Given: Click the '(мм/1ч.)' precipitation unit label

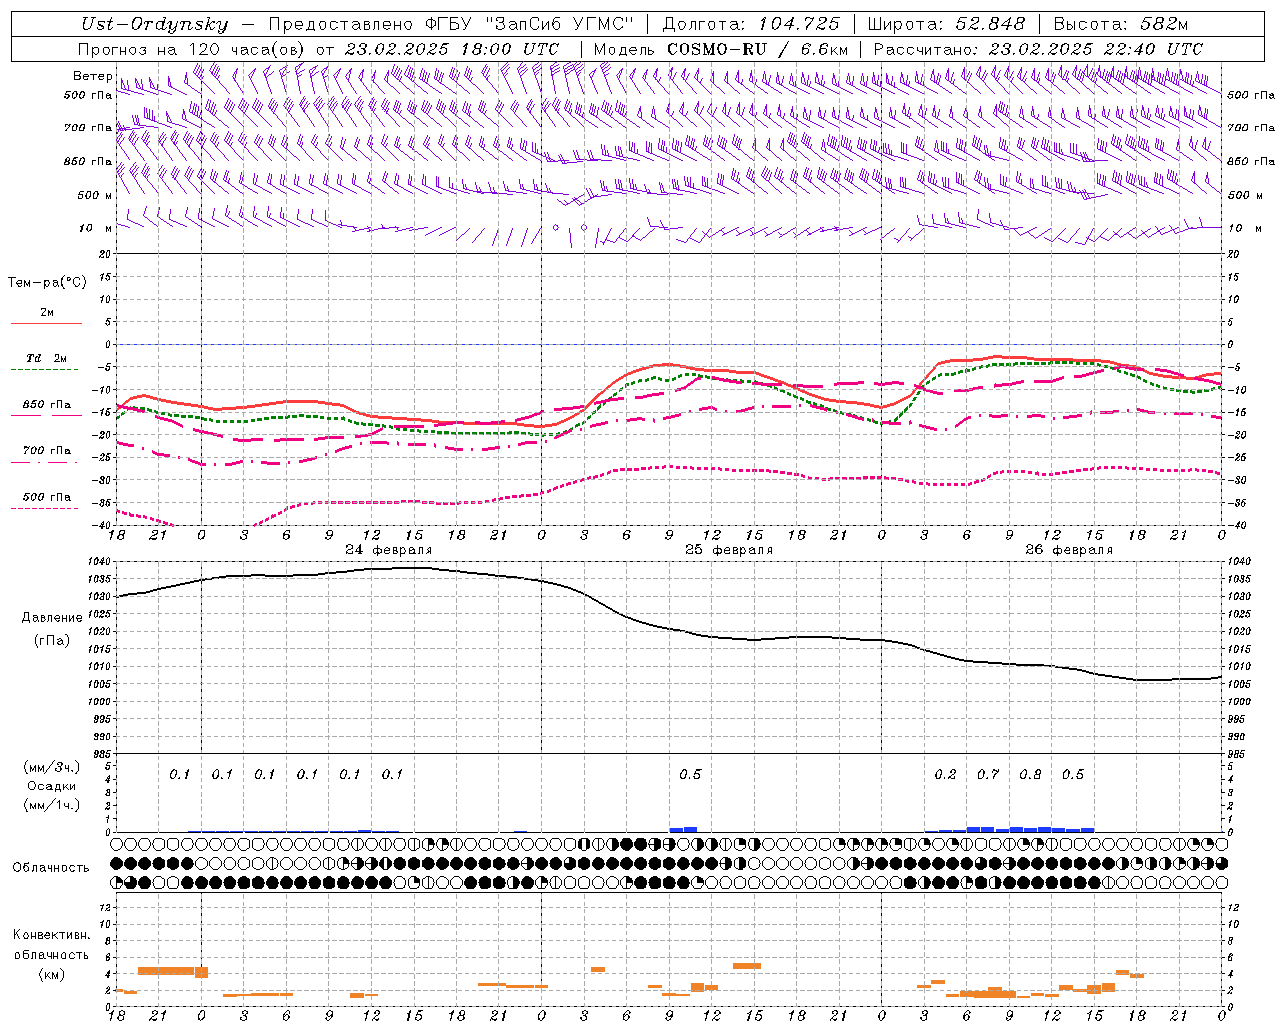Looking at the screenshot, I should tap(52, 805).
